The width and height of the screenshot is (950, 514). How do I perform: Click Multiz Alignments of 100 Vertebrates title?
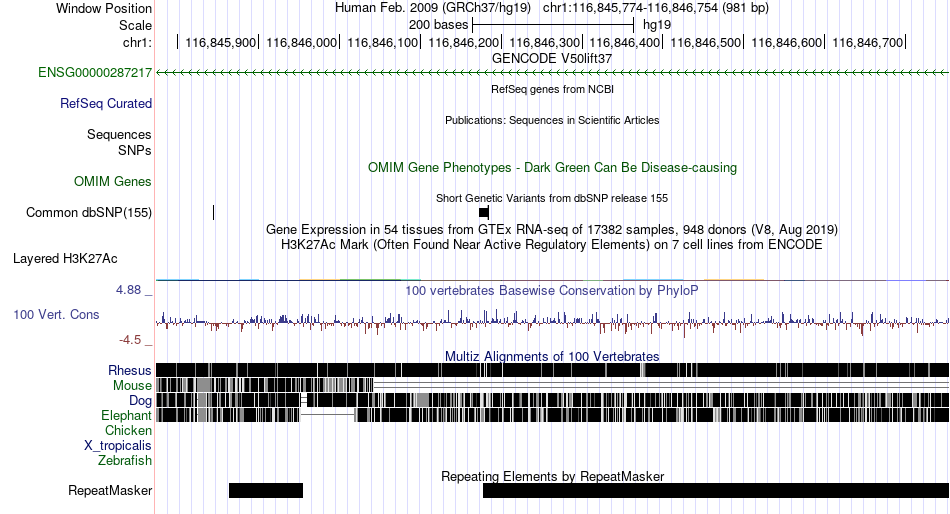[552, 356]
